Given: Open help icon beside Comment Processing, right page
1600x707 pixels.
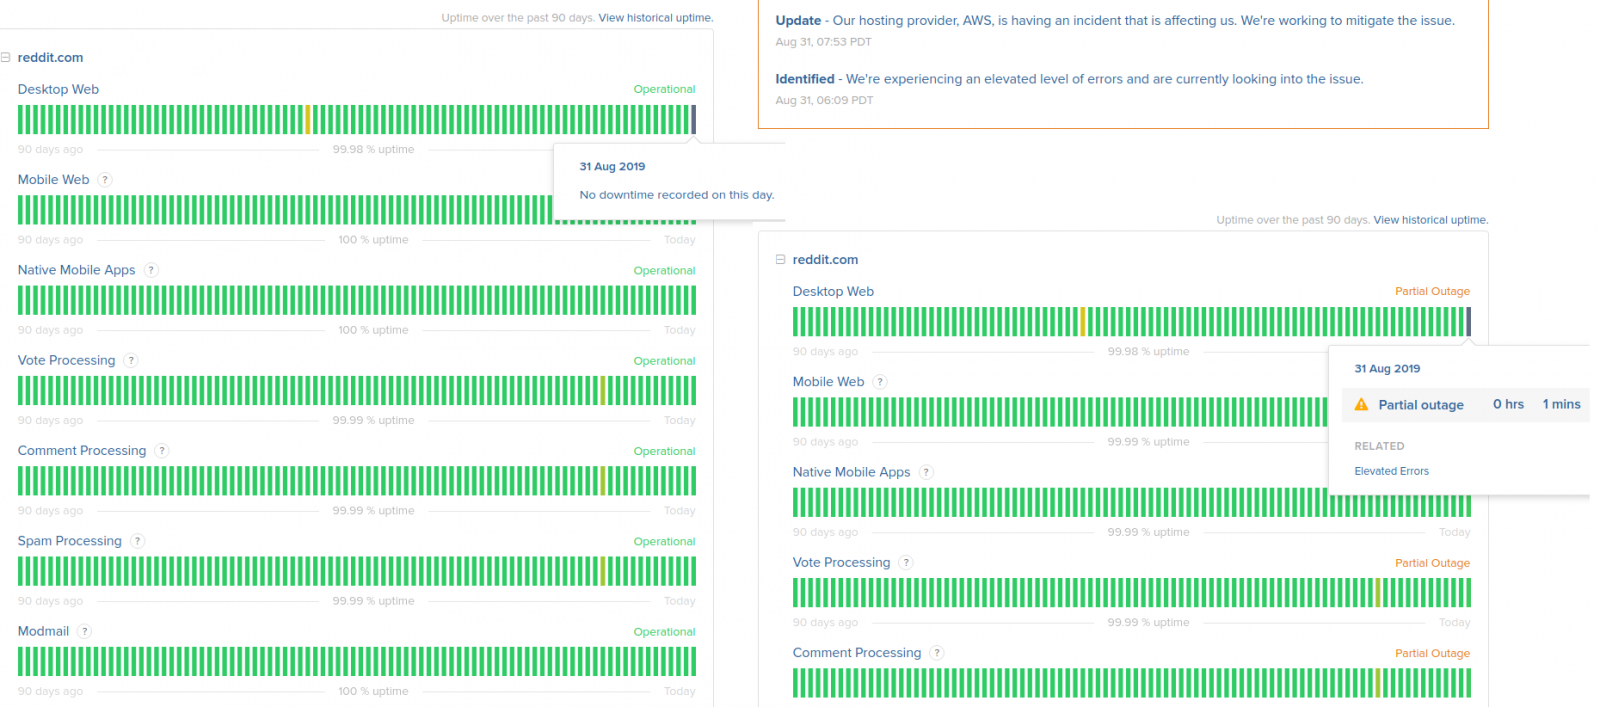Looking at the screenshot, I should tap(937, 653).
